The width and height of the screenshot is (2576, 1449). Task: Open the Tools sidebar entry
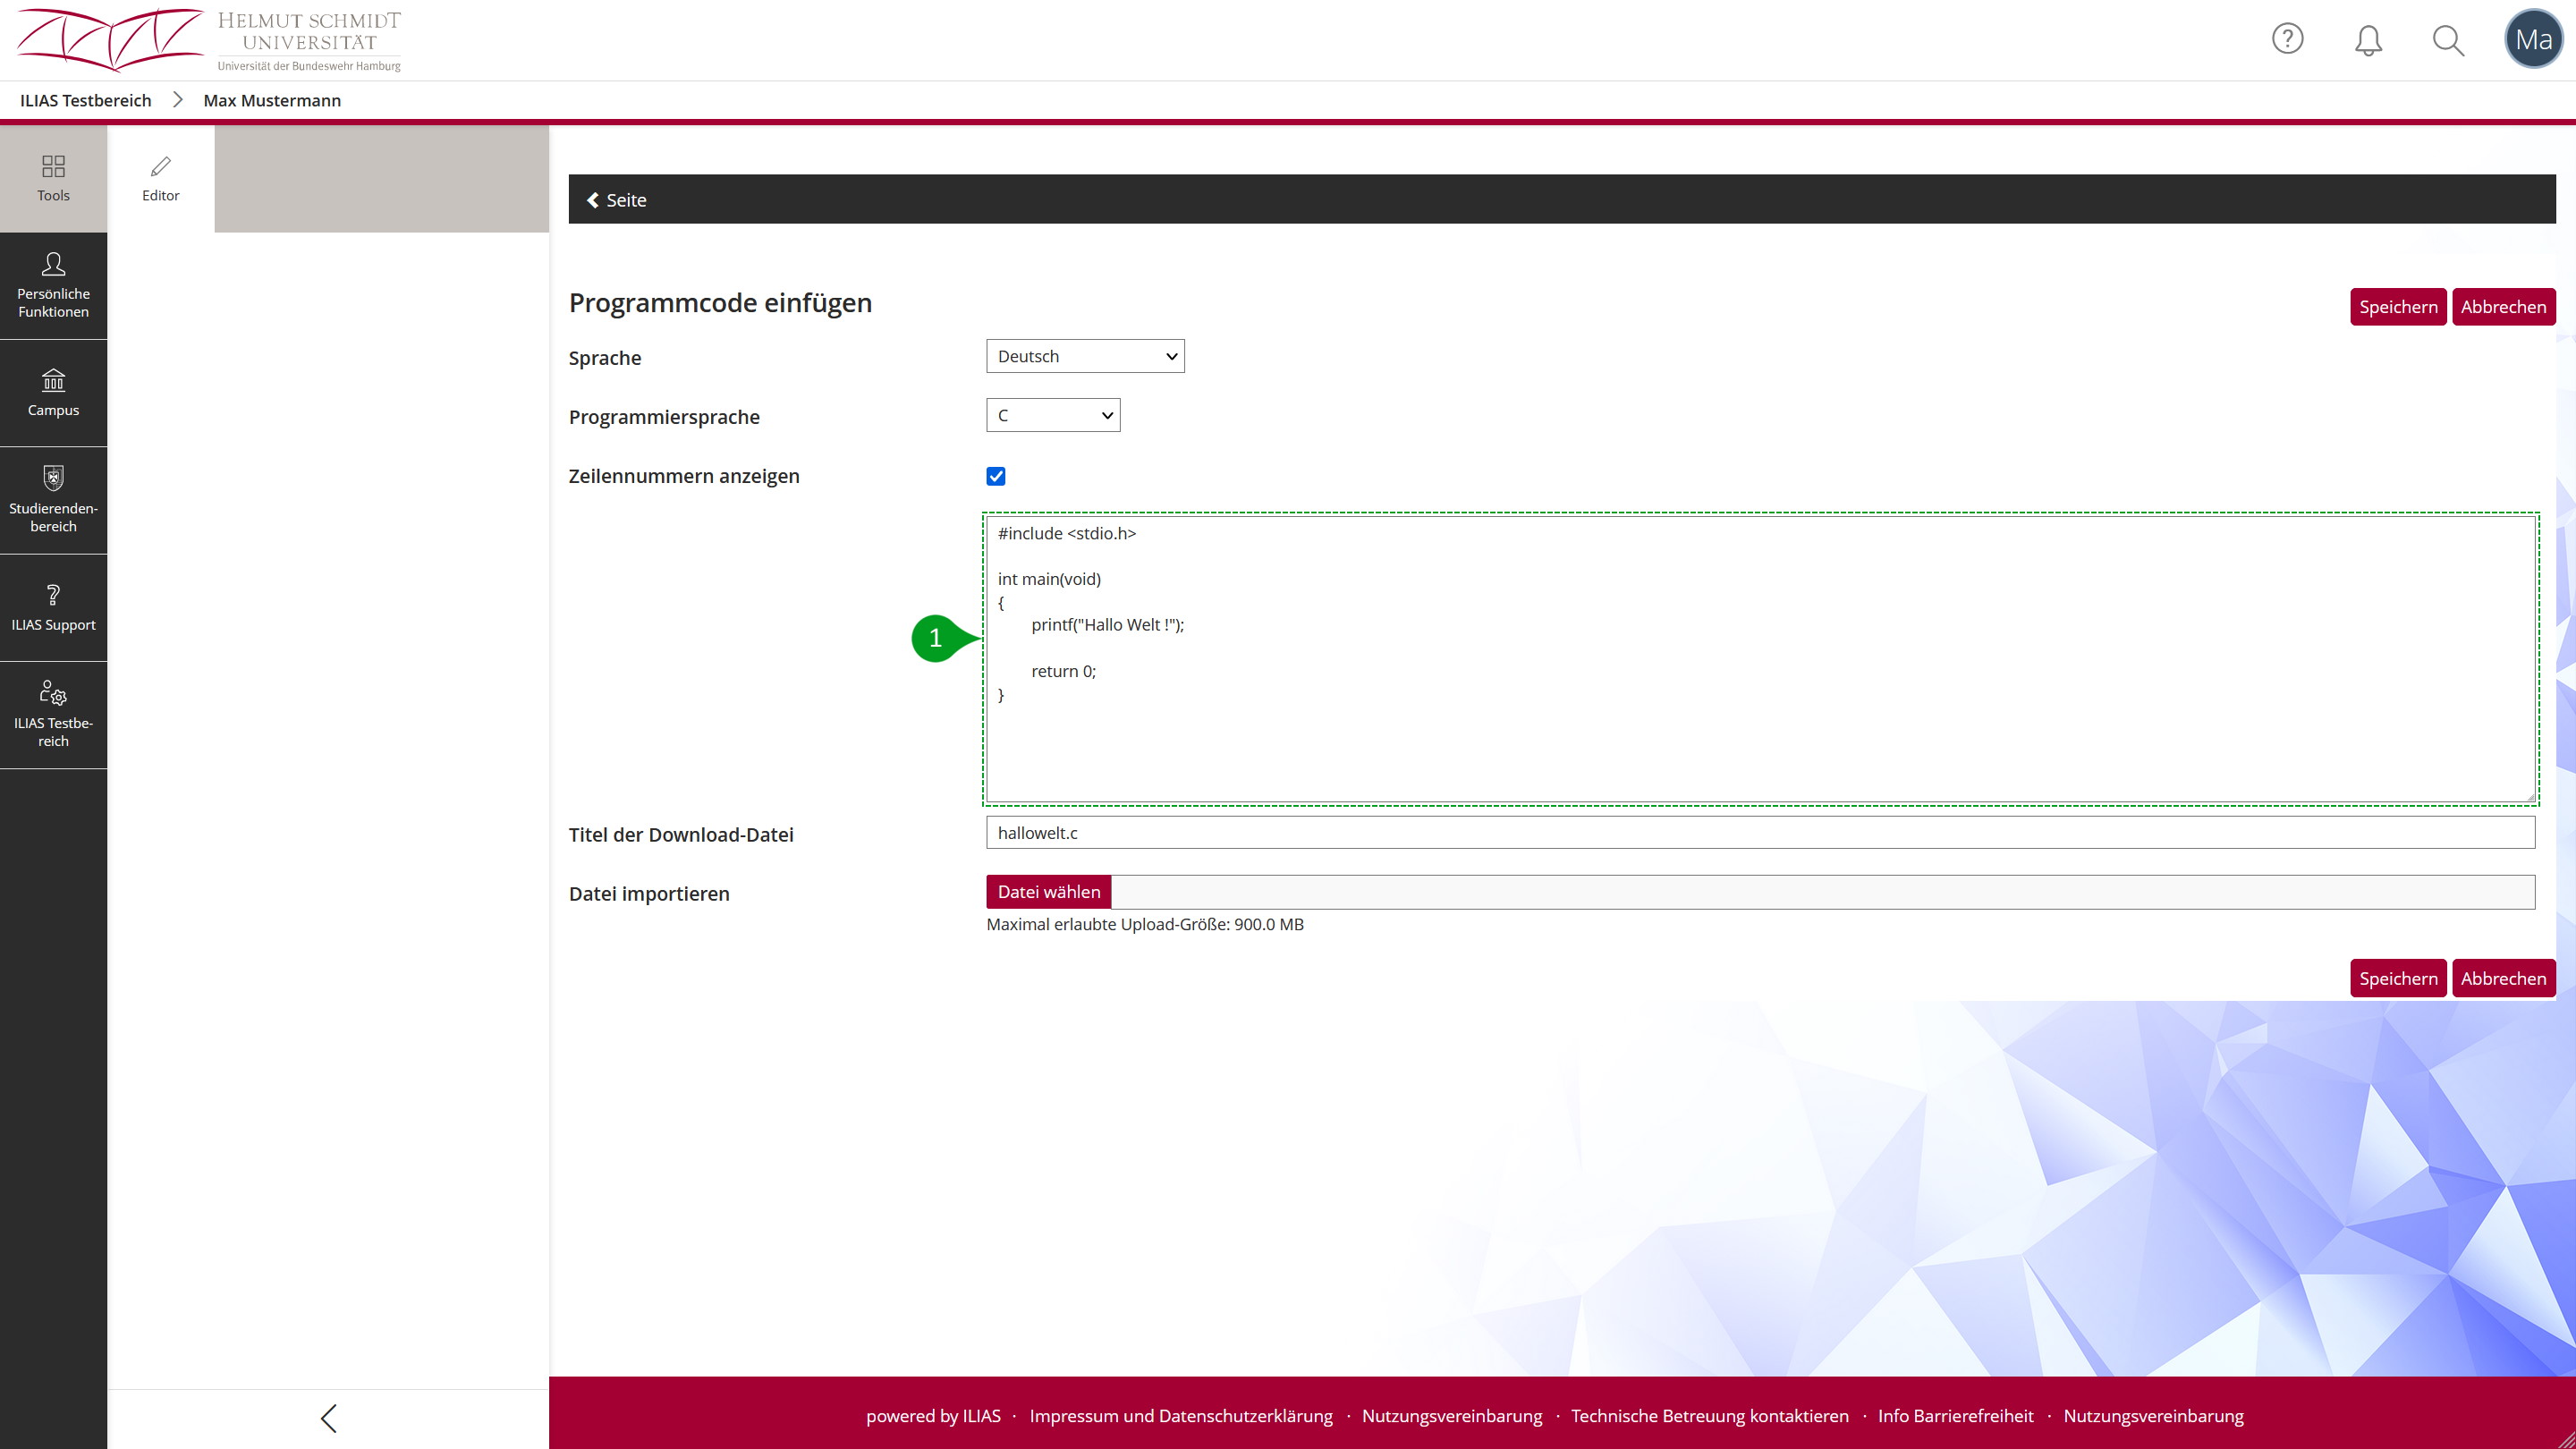point(53,178)
